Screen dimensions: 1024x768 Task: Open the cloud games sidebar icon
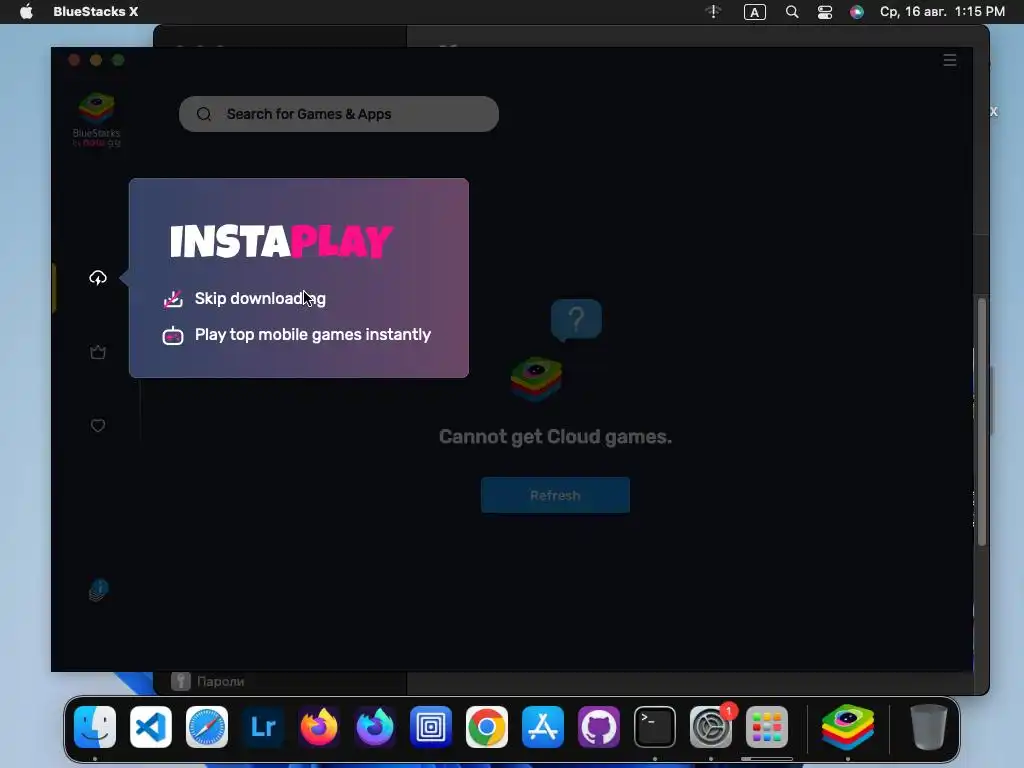pyautogui.click(x=98, y=278)
